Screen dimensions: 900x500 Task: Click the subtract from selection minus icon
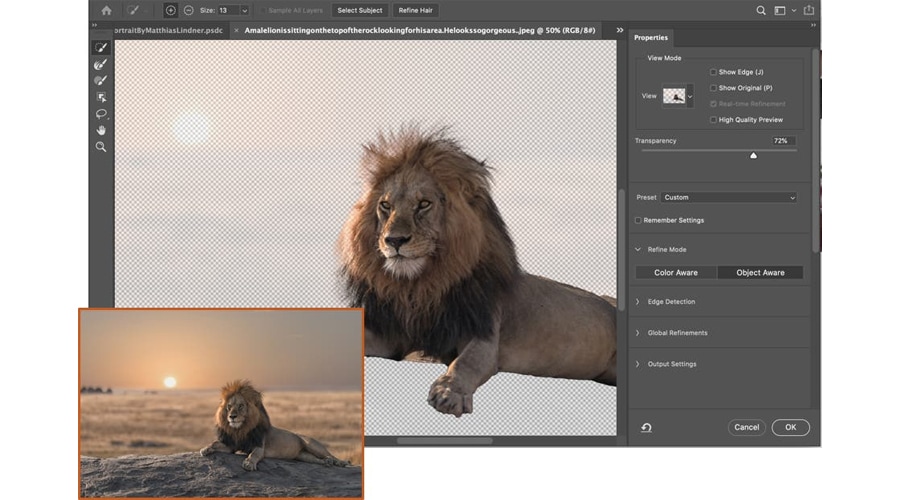pyautogui.click(x=189, y=10)
